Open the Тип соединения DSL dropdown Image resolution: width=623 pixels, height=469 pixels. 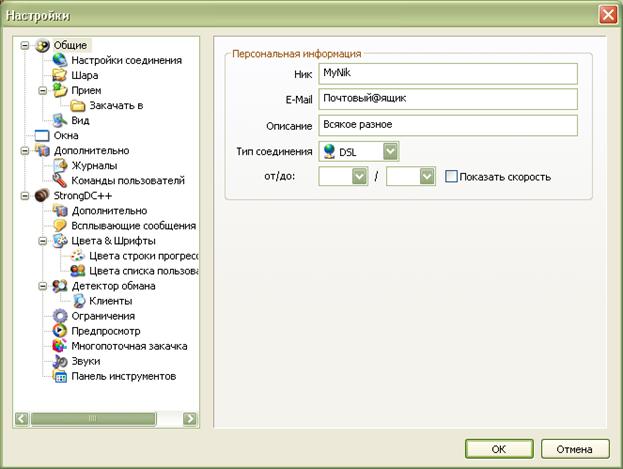pyautogui.click(x=390, y=151)
